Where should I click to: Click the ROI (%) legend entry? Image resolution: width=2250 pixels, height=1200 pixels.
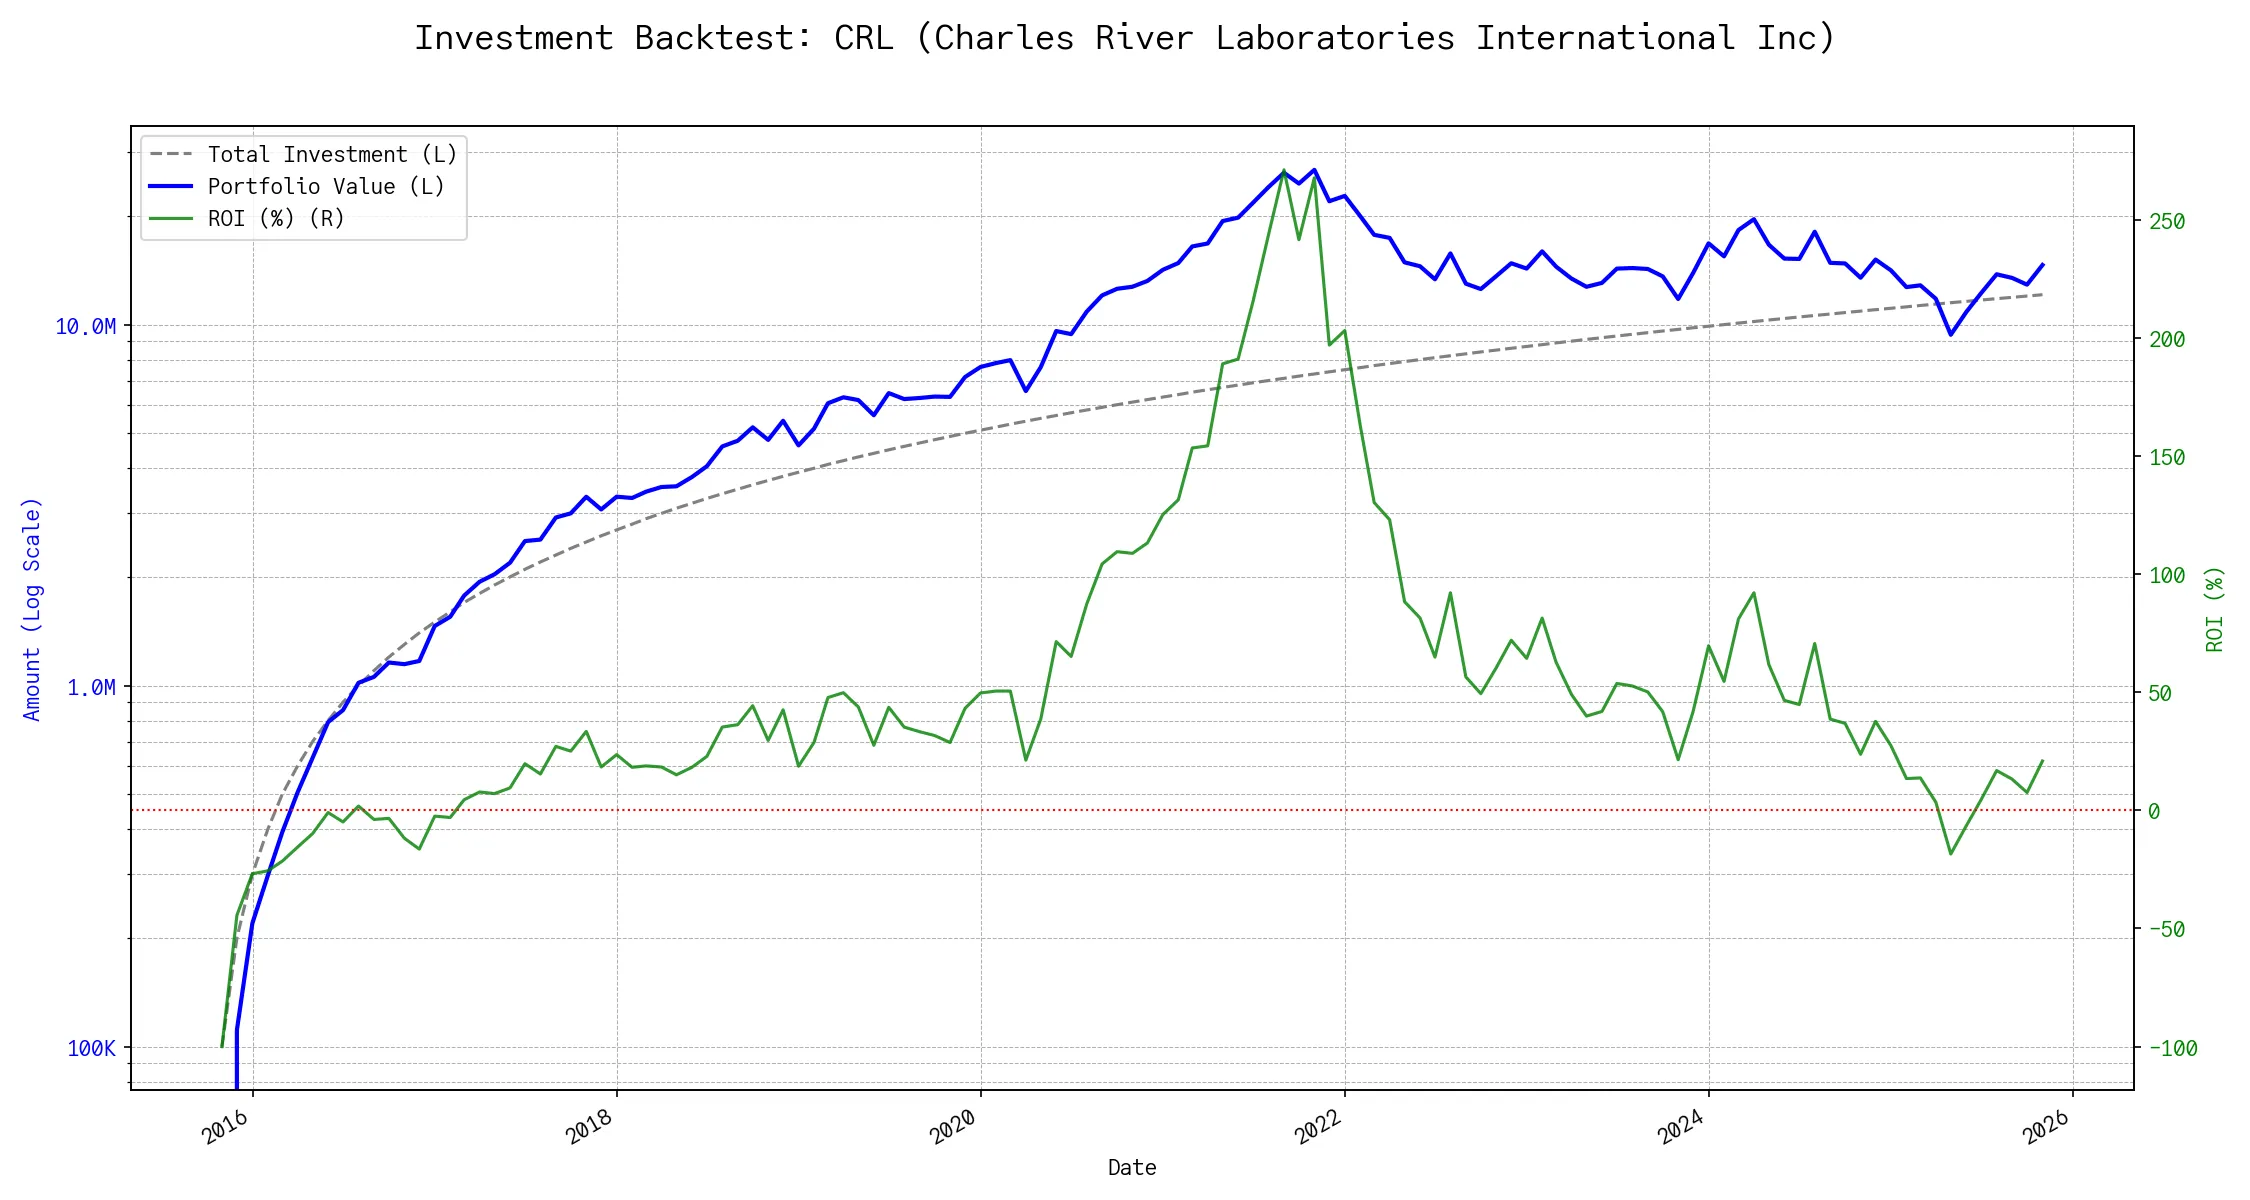(x=275, y=219)
